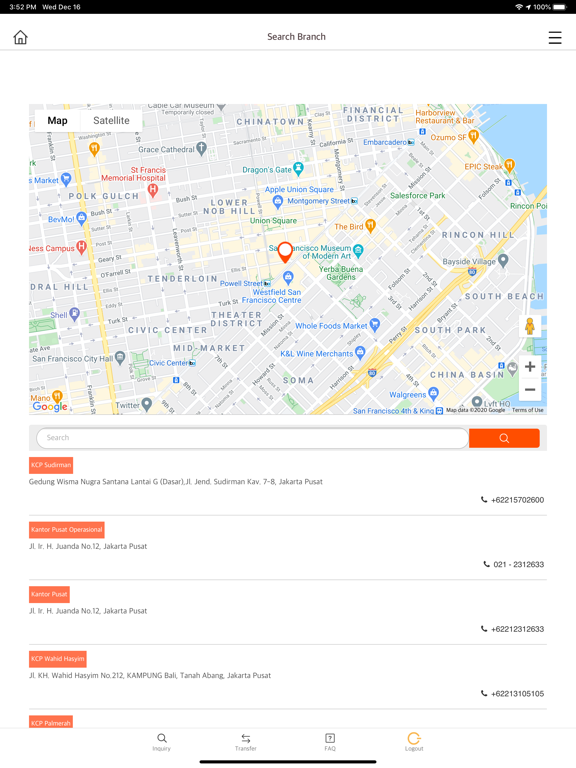Focus the branch Search input field
The width and height of the screenshot is (576, 768).
tap(252, 438)
